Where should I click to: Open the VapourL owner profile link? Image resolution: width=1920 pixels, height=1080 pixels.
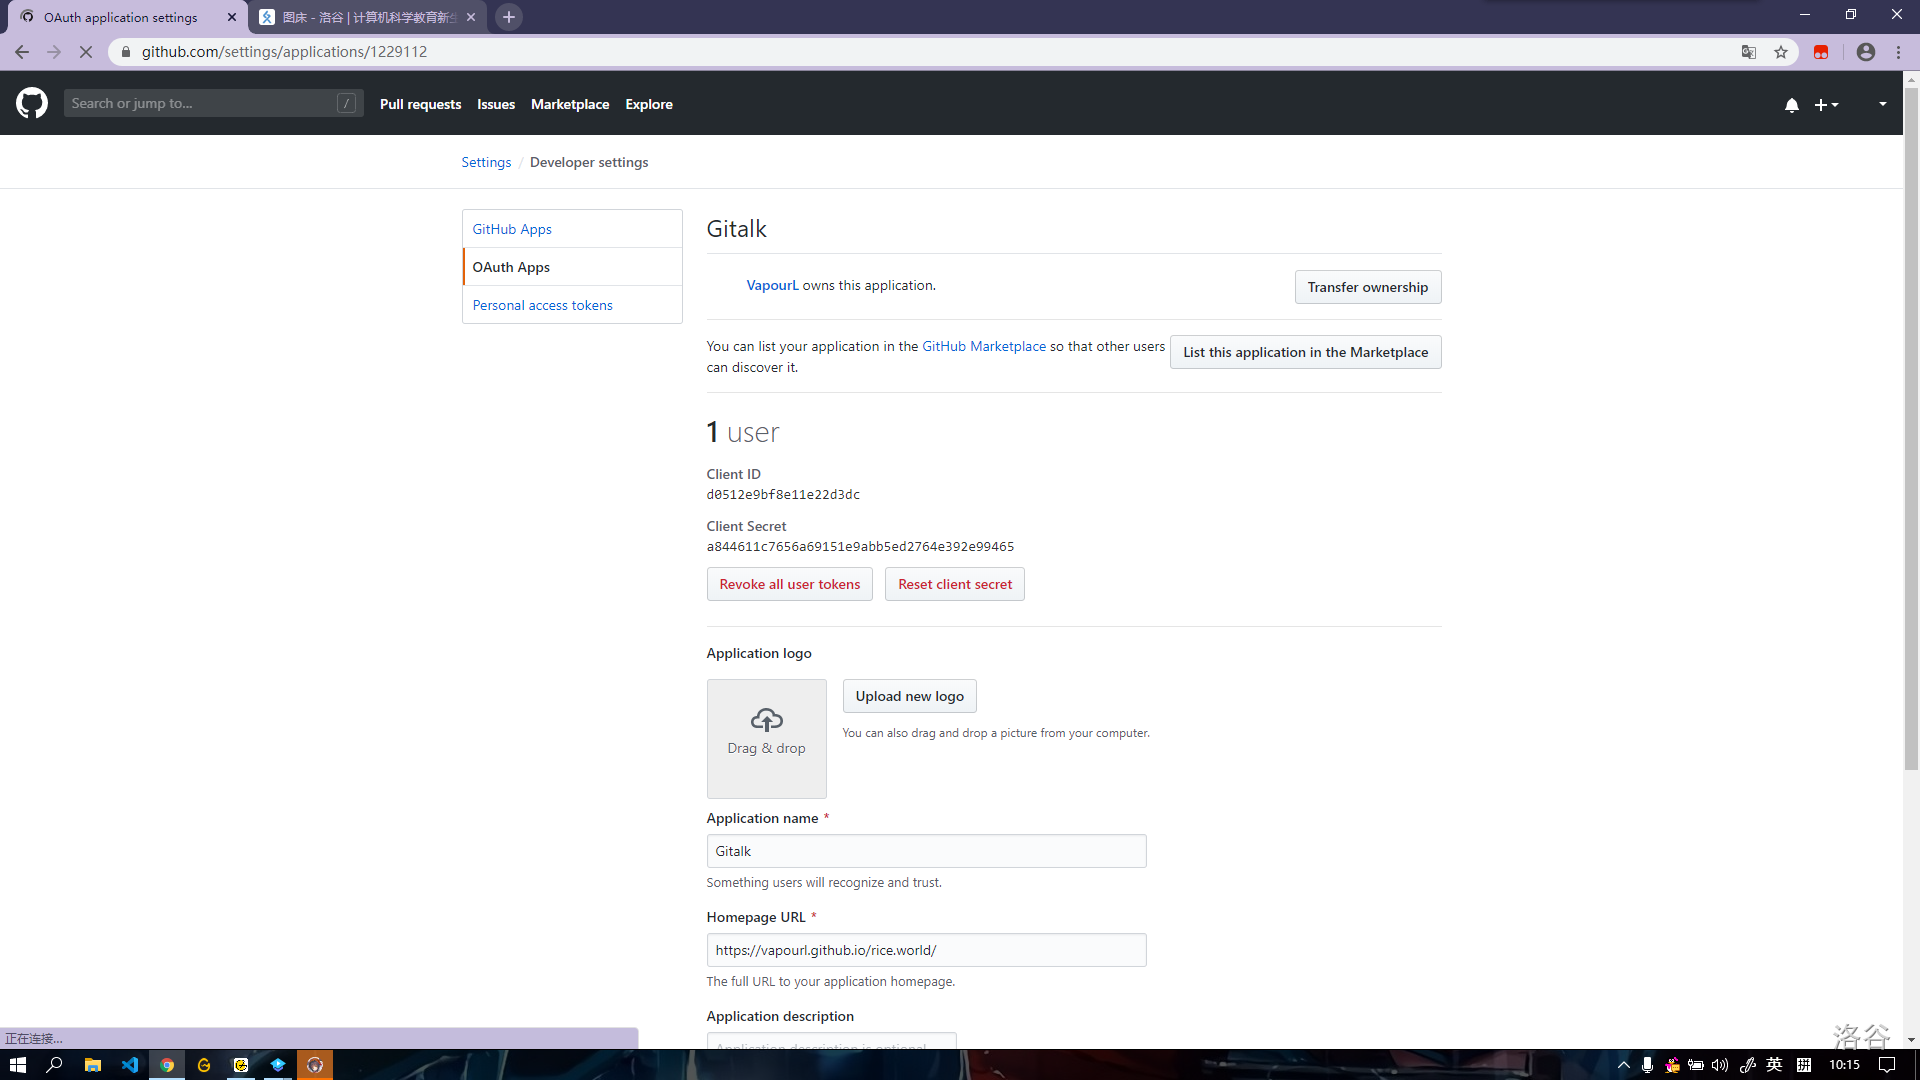tap(772, 285)
